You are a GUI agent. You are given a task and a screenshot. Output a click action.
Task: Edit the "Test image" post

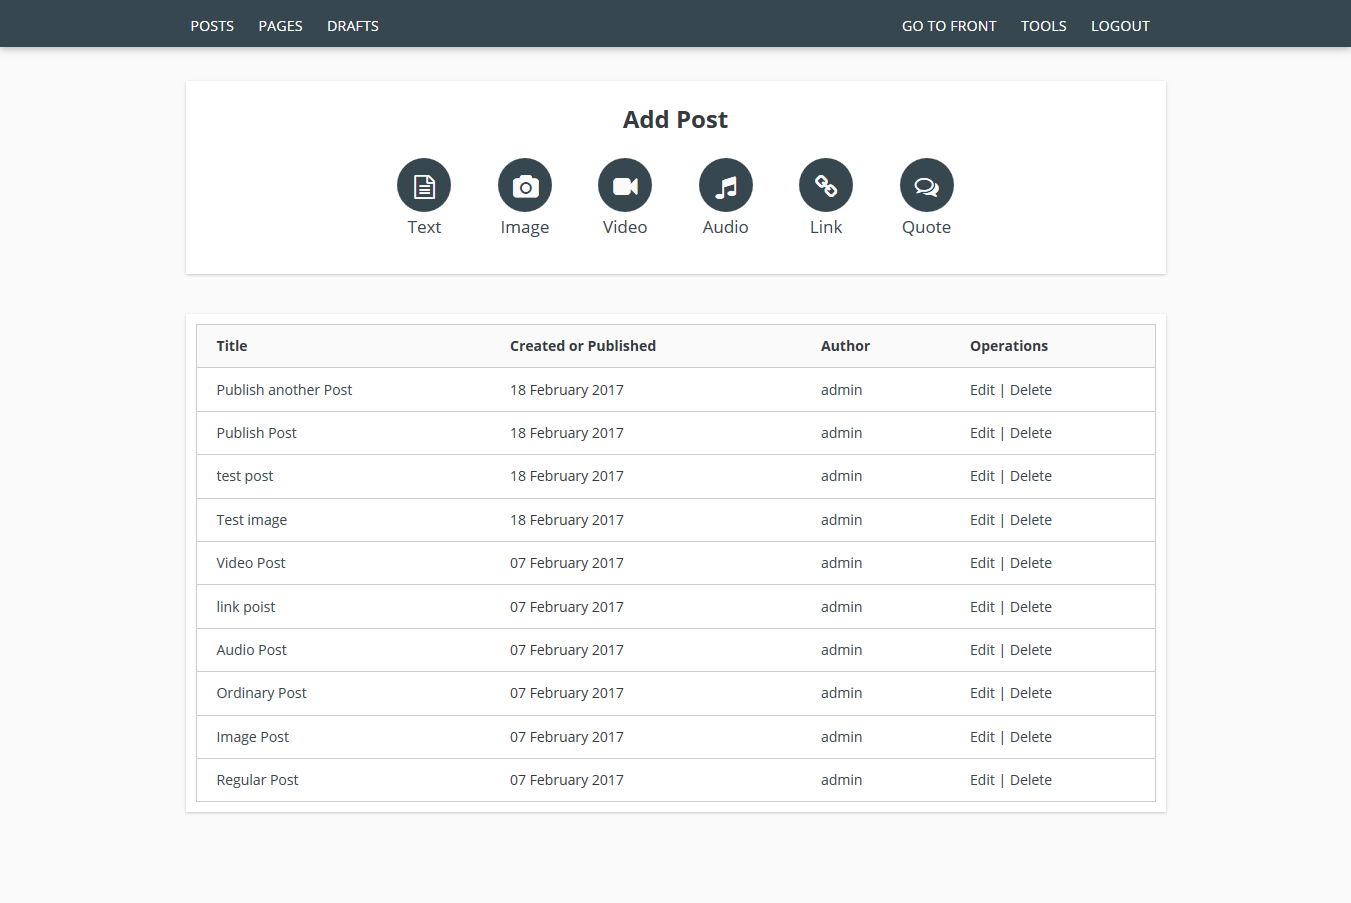click(982, 520)
